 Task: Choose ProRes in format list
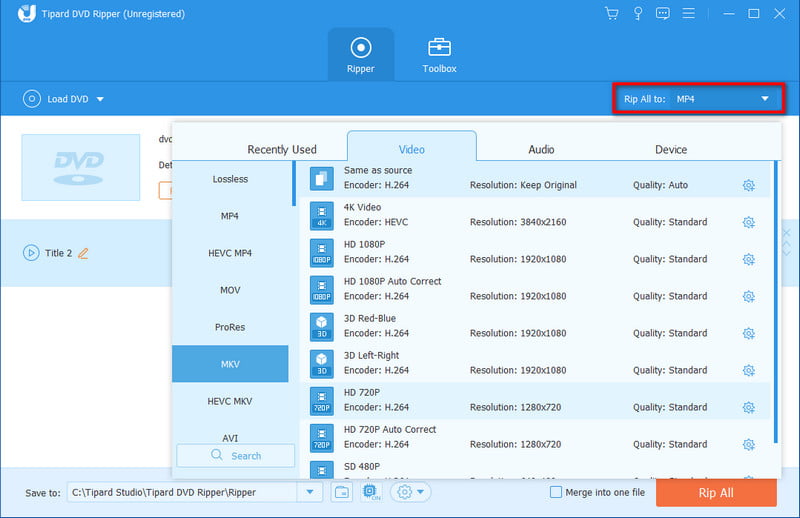point(230,327)
